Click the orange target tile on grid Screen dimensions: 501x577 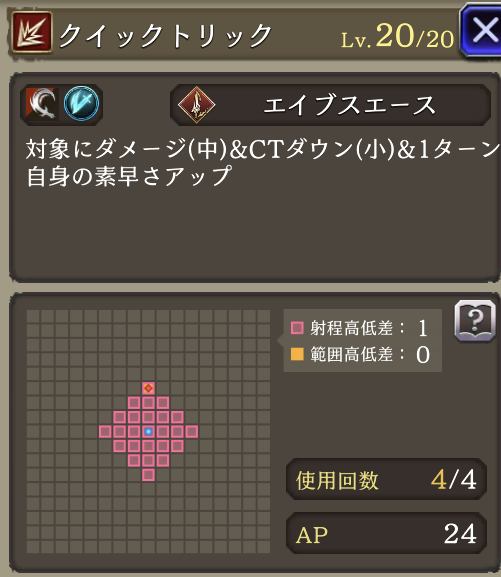tap(148, 388)
